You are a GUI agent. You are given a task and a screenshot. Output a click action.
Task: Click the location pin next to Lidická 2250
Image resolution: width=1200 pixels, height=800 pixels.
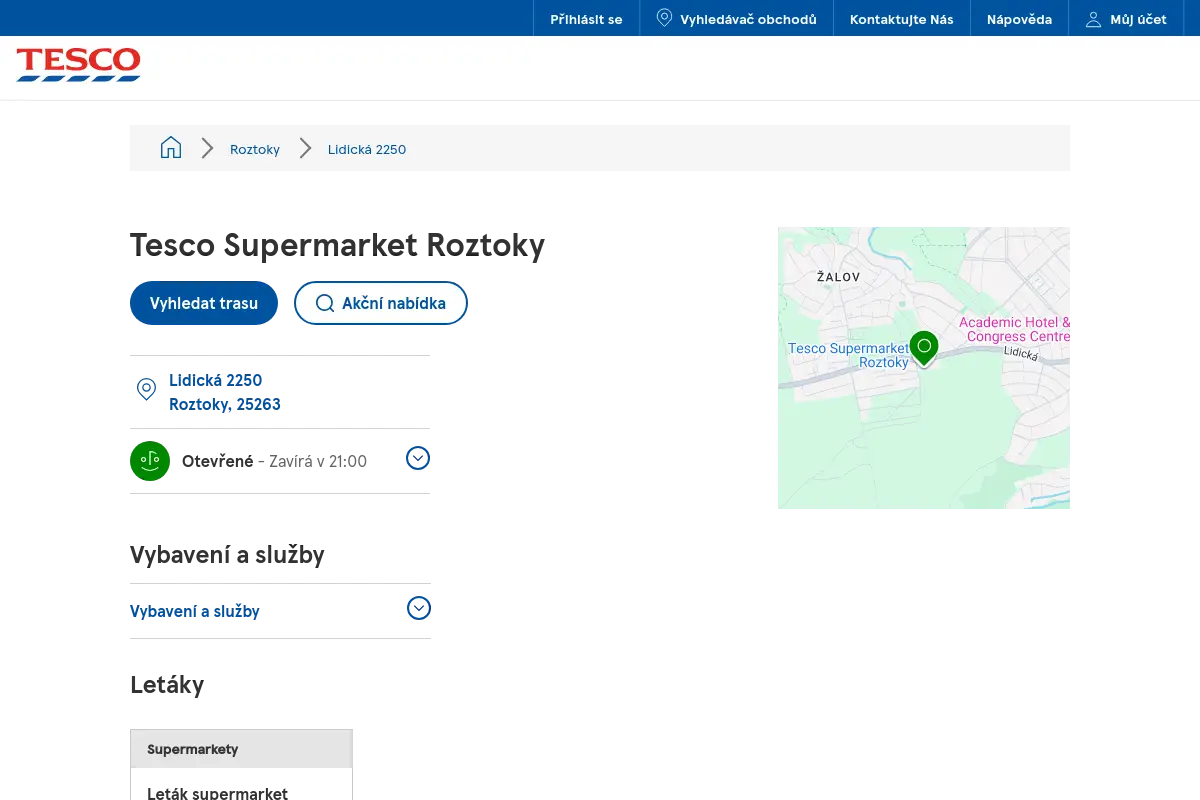pyautogui.click(x=146, y=390)
